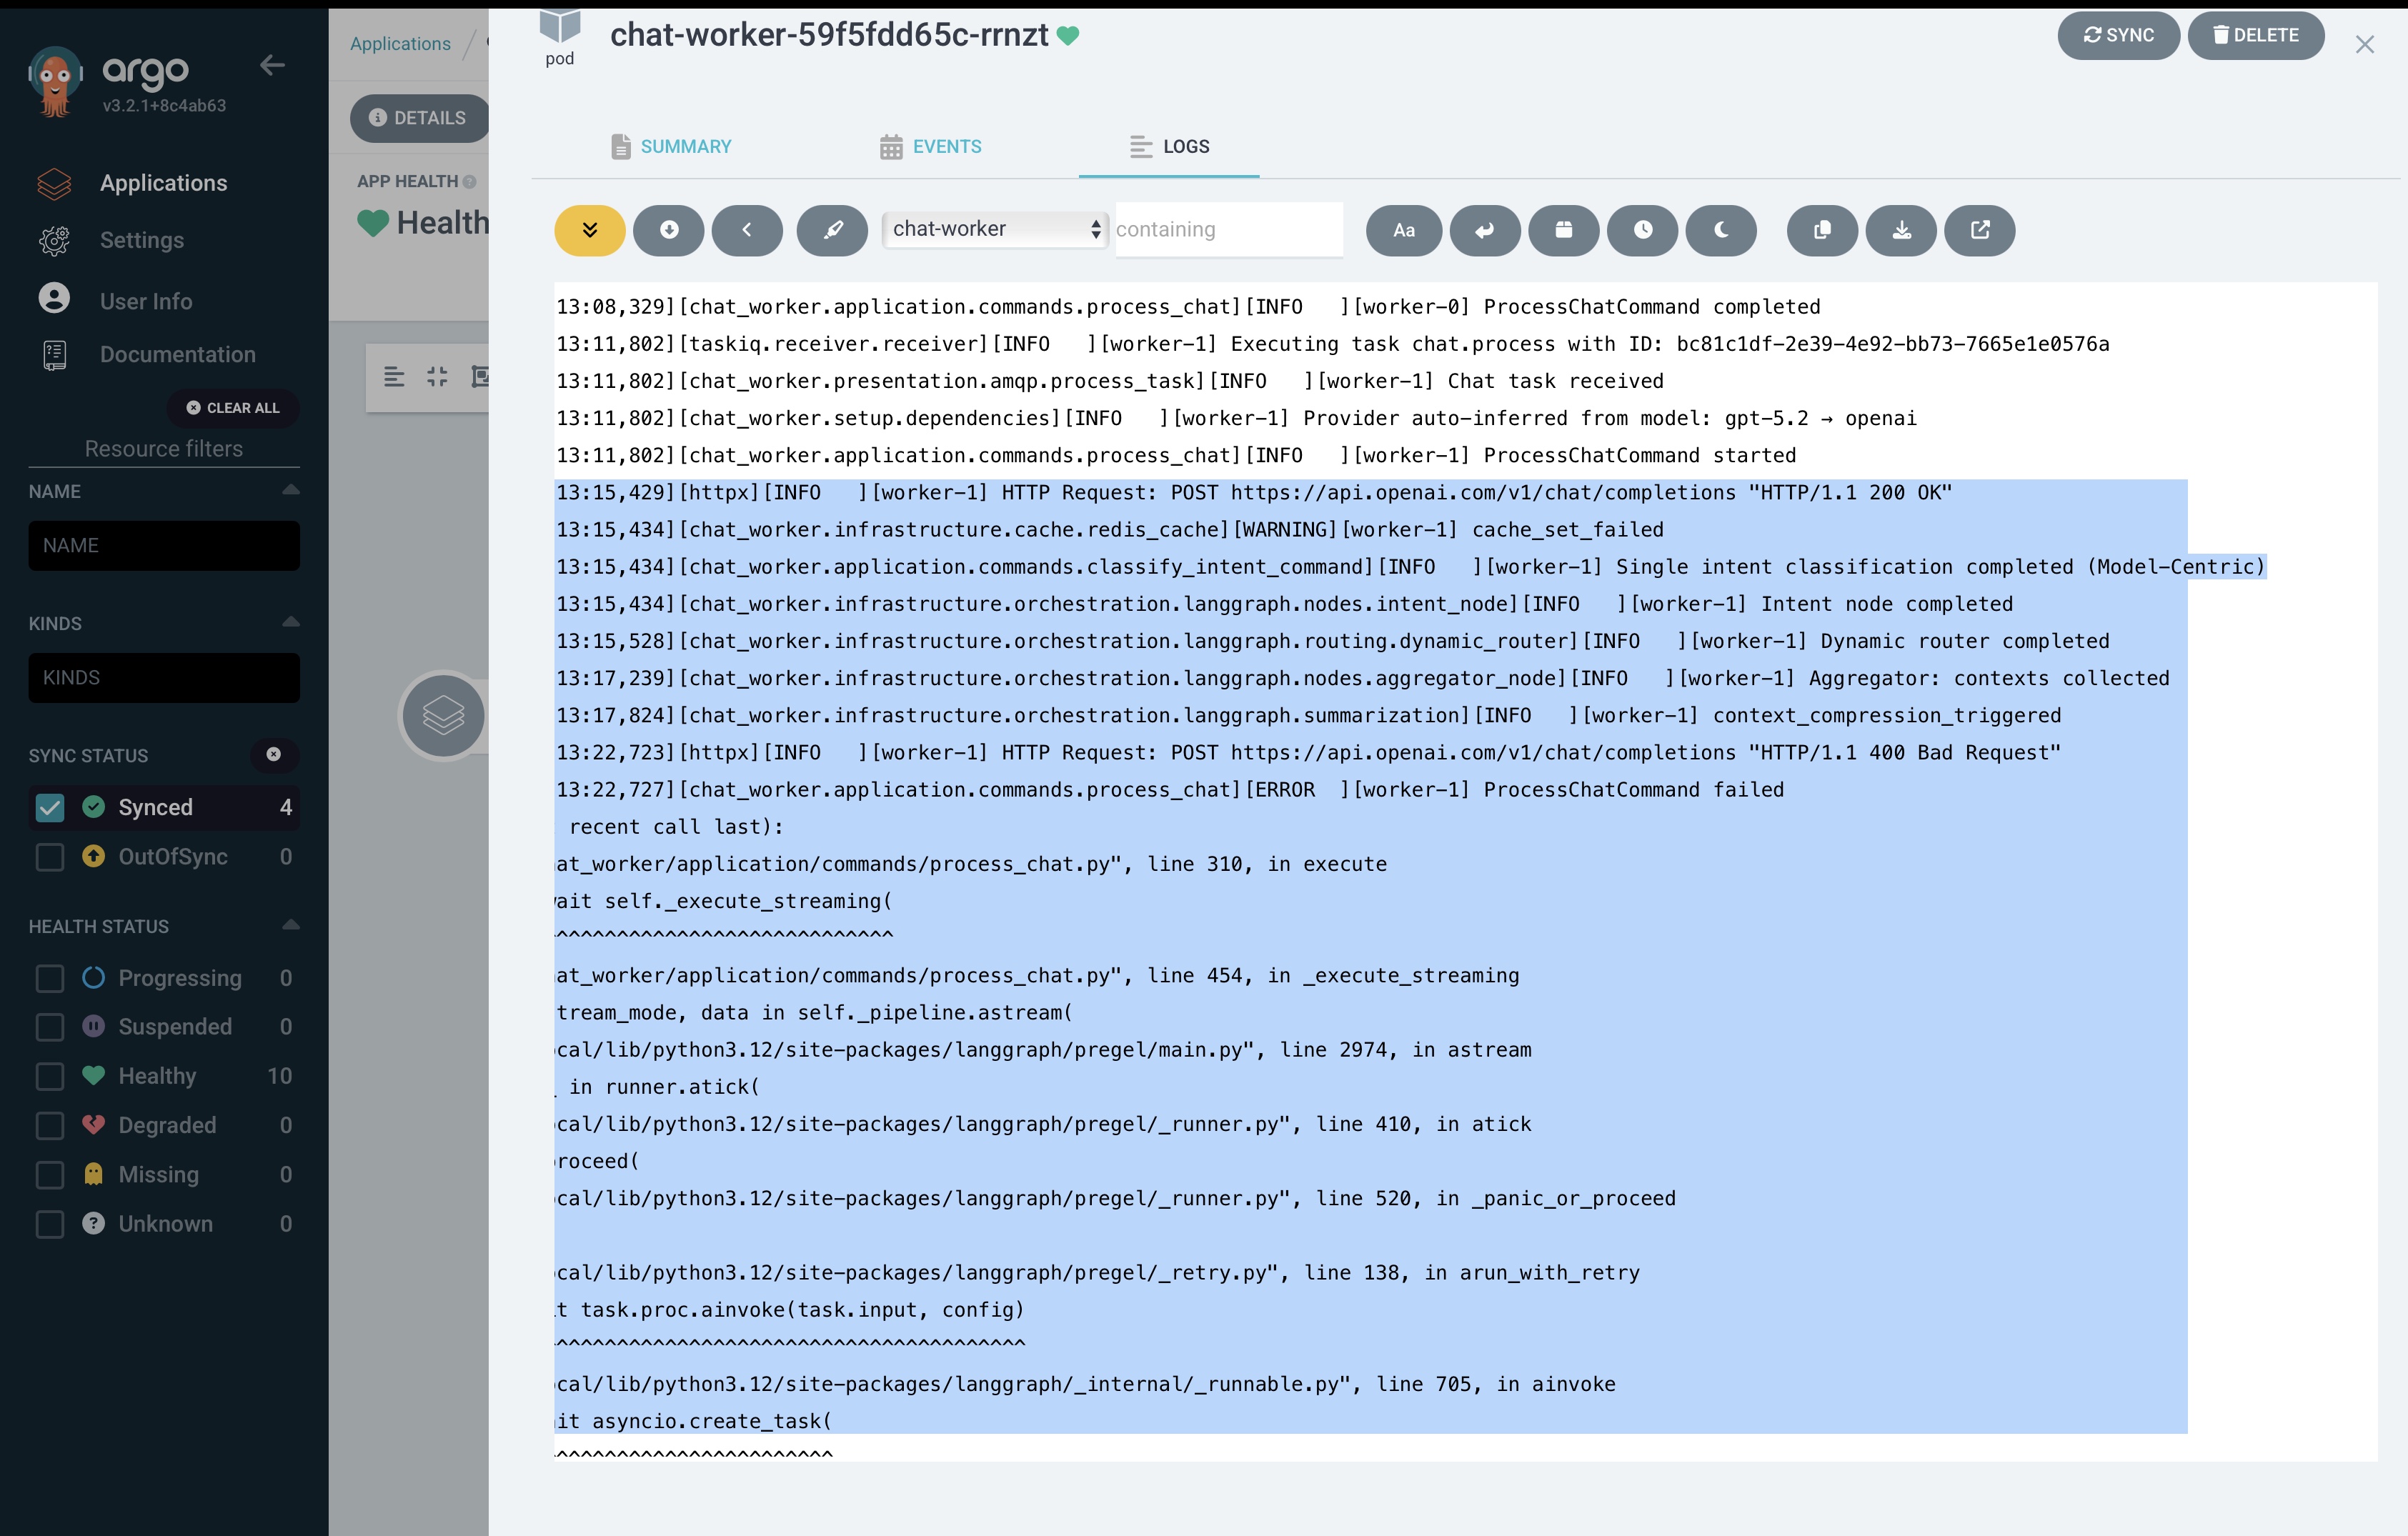Collapse the HEALTH STATUS filter section

click(x=290, y=925)
